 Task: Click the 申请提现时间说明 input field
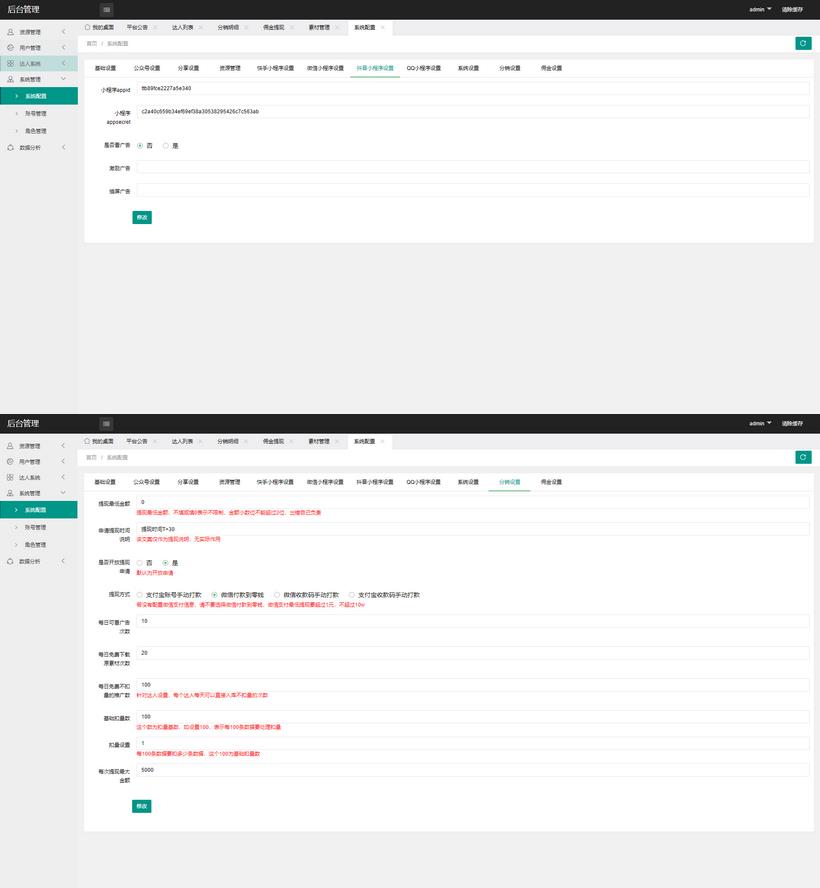(472, 529)
